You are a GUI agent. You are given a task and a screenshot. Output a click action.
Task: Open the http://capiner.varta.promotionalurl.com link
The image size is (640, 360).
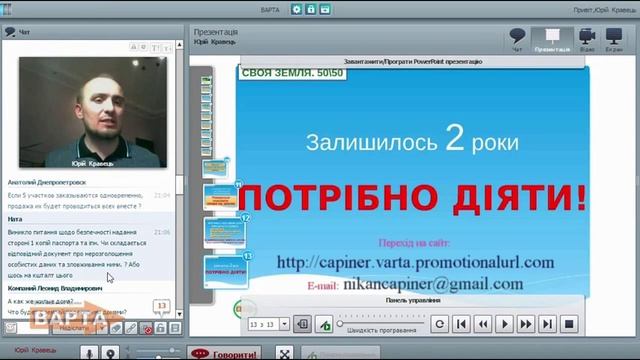[x=416, y=262]
